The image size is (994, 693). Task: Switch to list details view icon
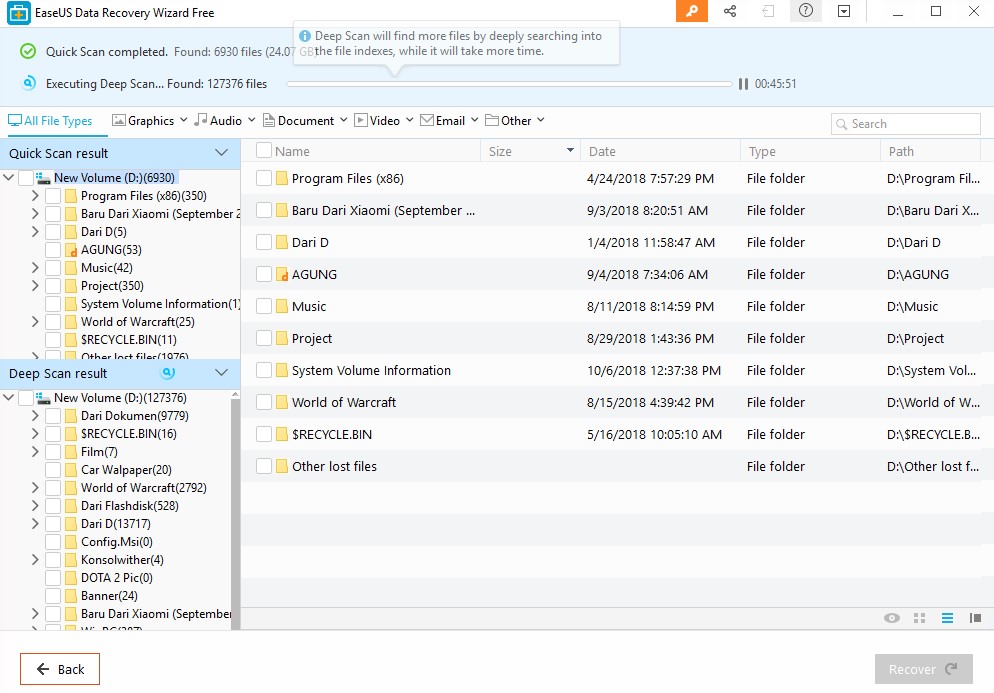coord(947,618)
